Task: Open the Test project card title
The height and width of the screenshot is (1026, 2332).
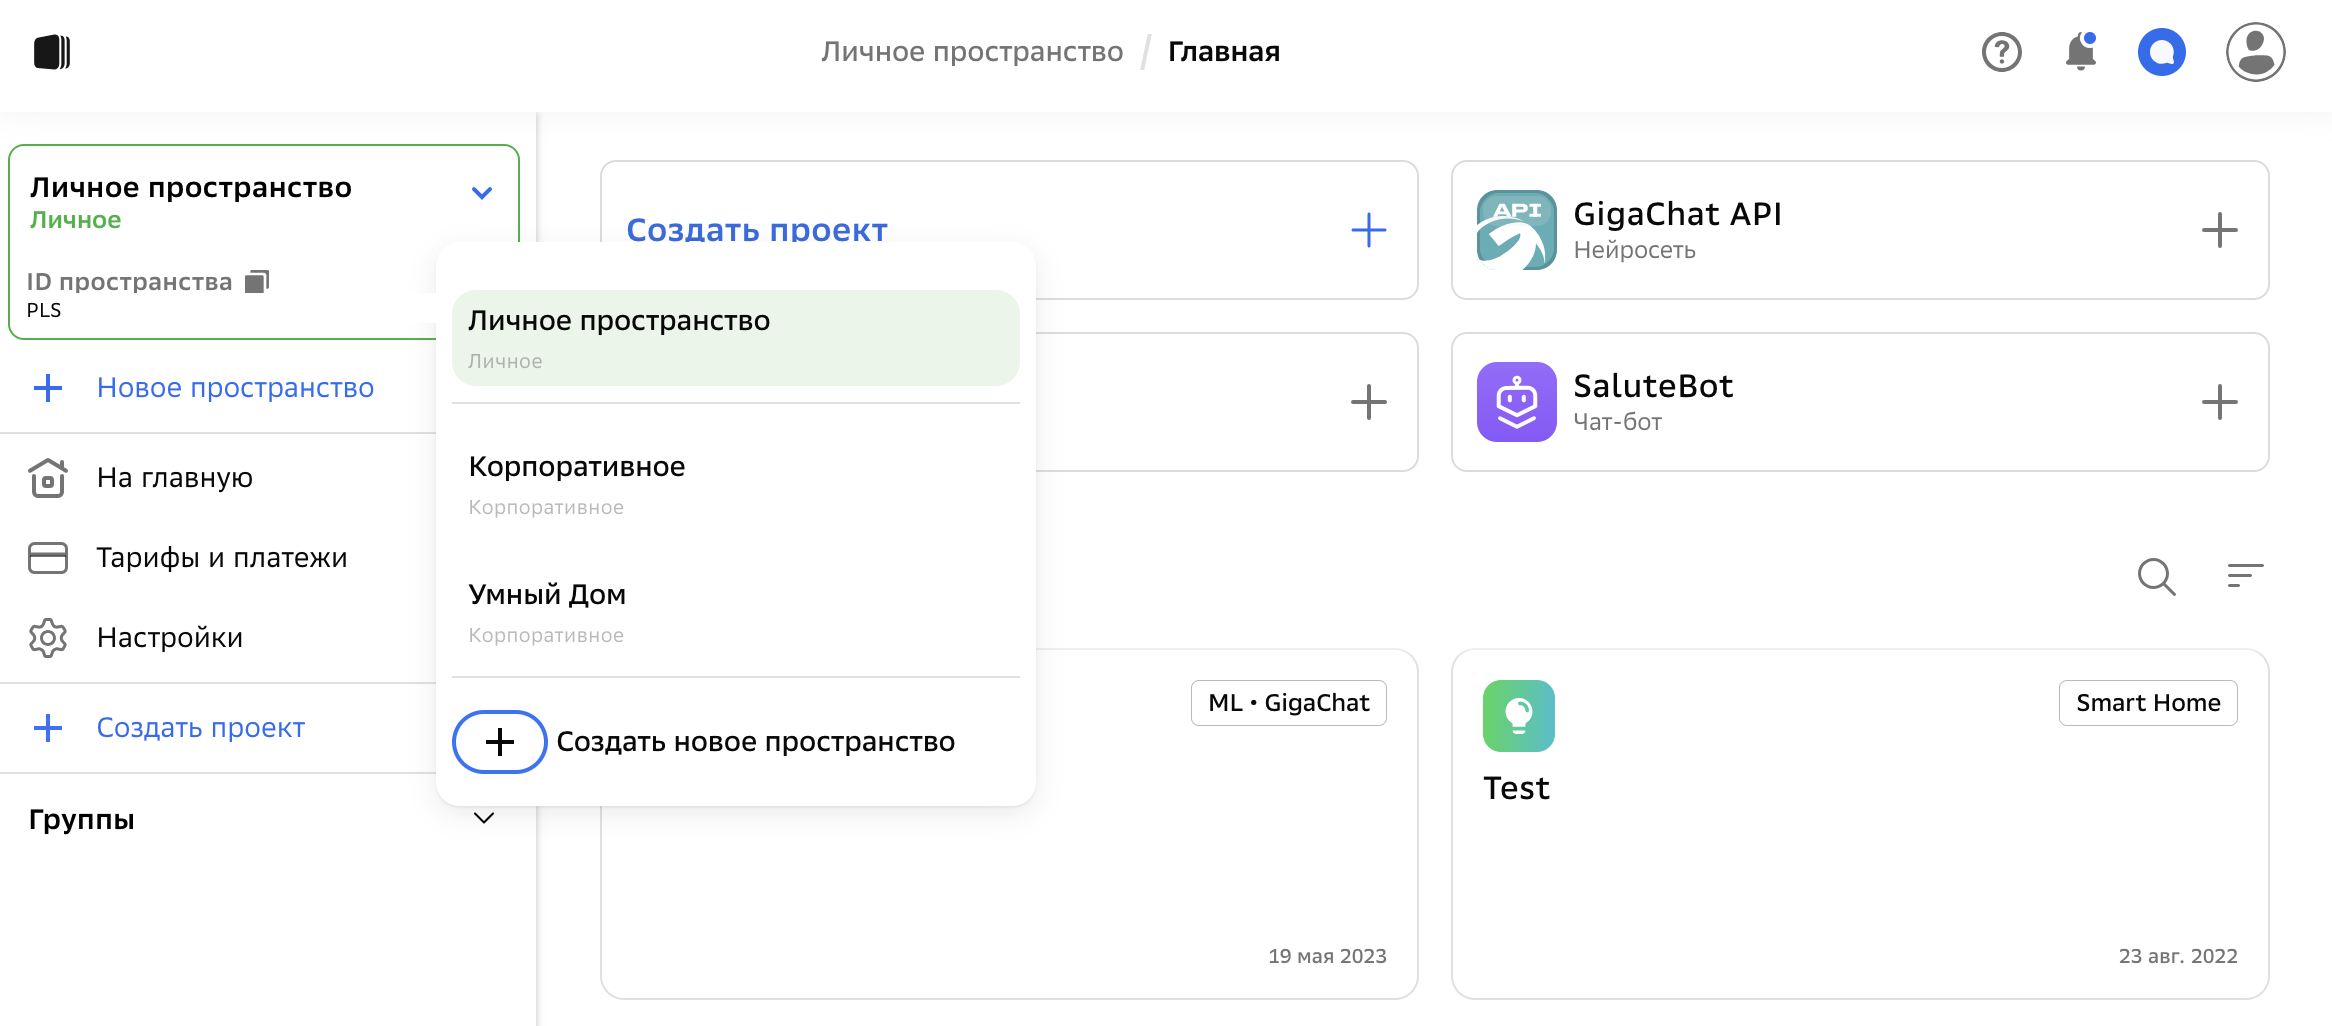Action: pos(1516,788)
